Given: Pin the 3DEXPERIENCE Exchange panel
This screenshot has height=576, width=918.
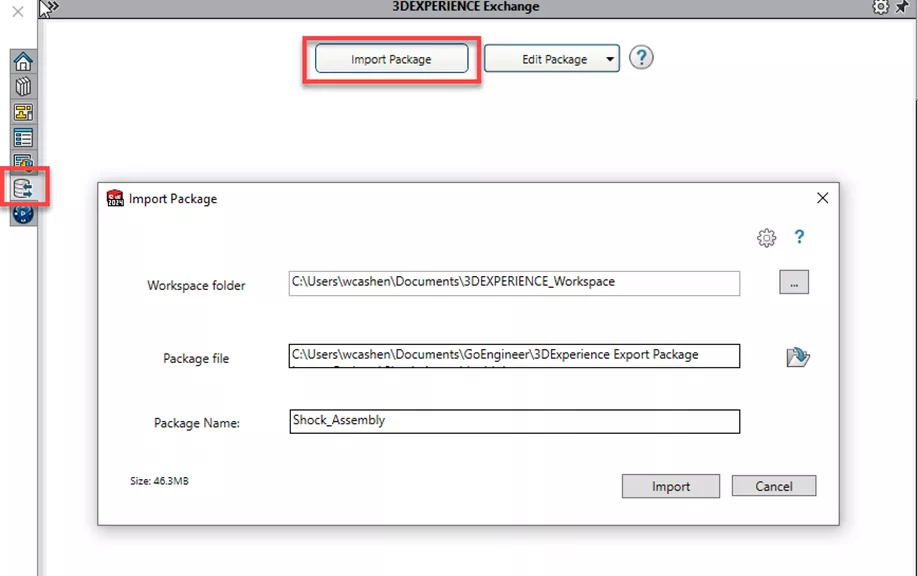Looking at the screenshot, I should 904,7.
